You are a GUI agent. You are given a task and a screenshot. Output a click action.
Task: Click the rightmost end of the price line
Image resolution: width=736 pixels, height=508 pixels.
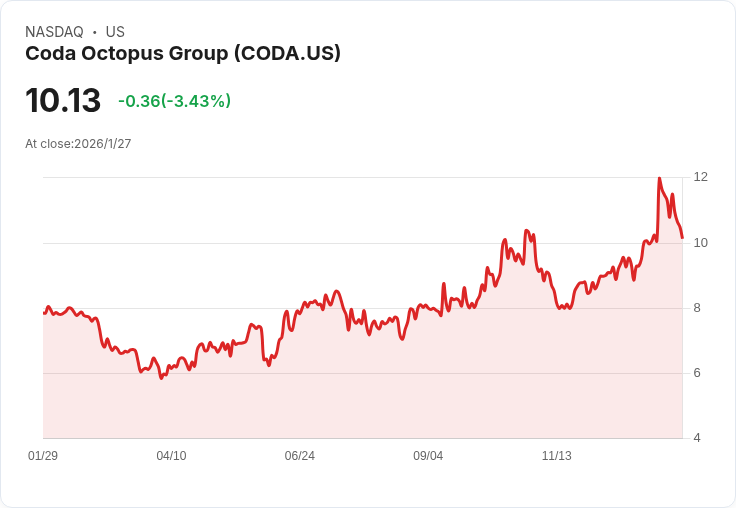coord(682,237)
